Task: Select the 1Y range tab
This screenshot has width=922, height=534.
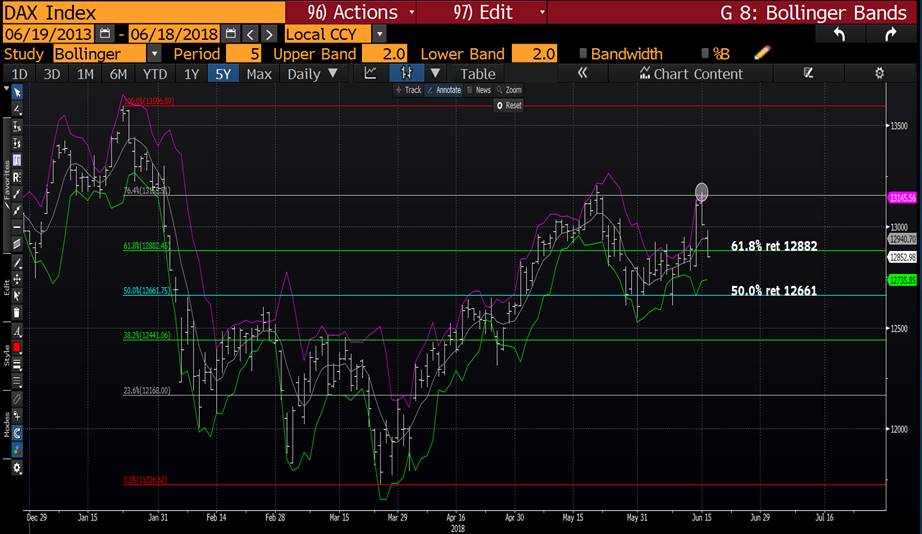Action: [x=191, y=74]
